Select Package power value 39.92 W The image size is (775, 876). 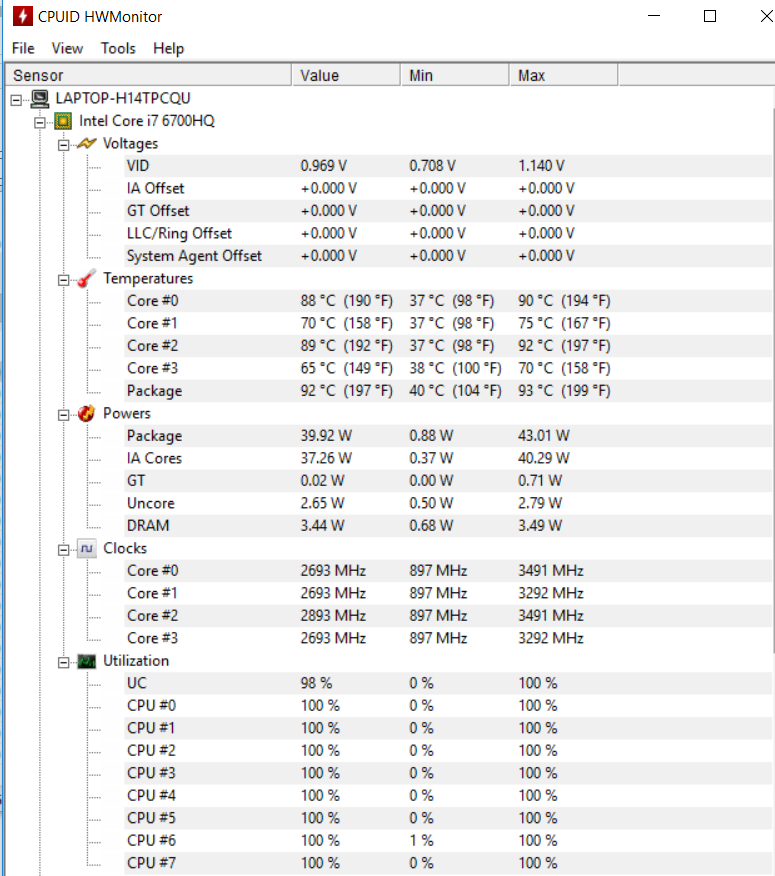(326, 436)
